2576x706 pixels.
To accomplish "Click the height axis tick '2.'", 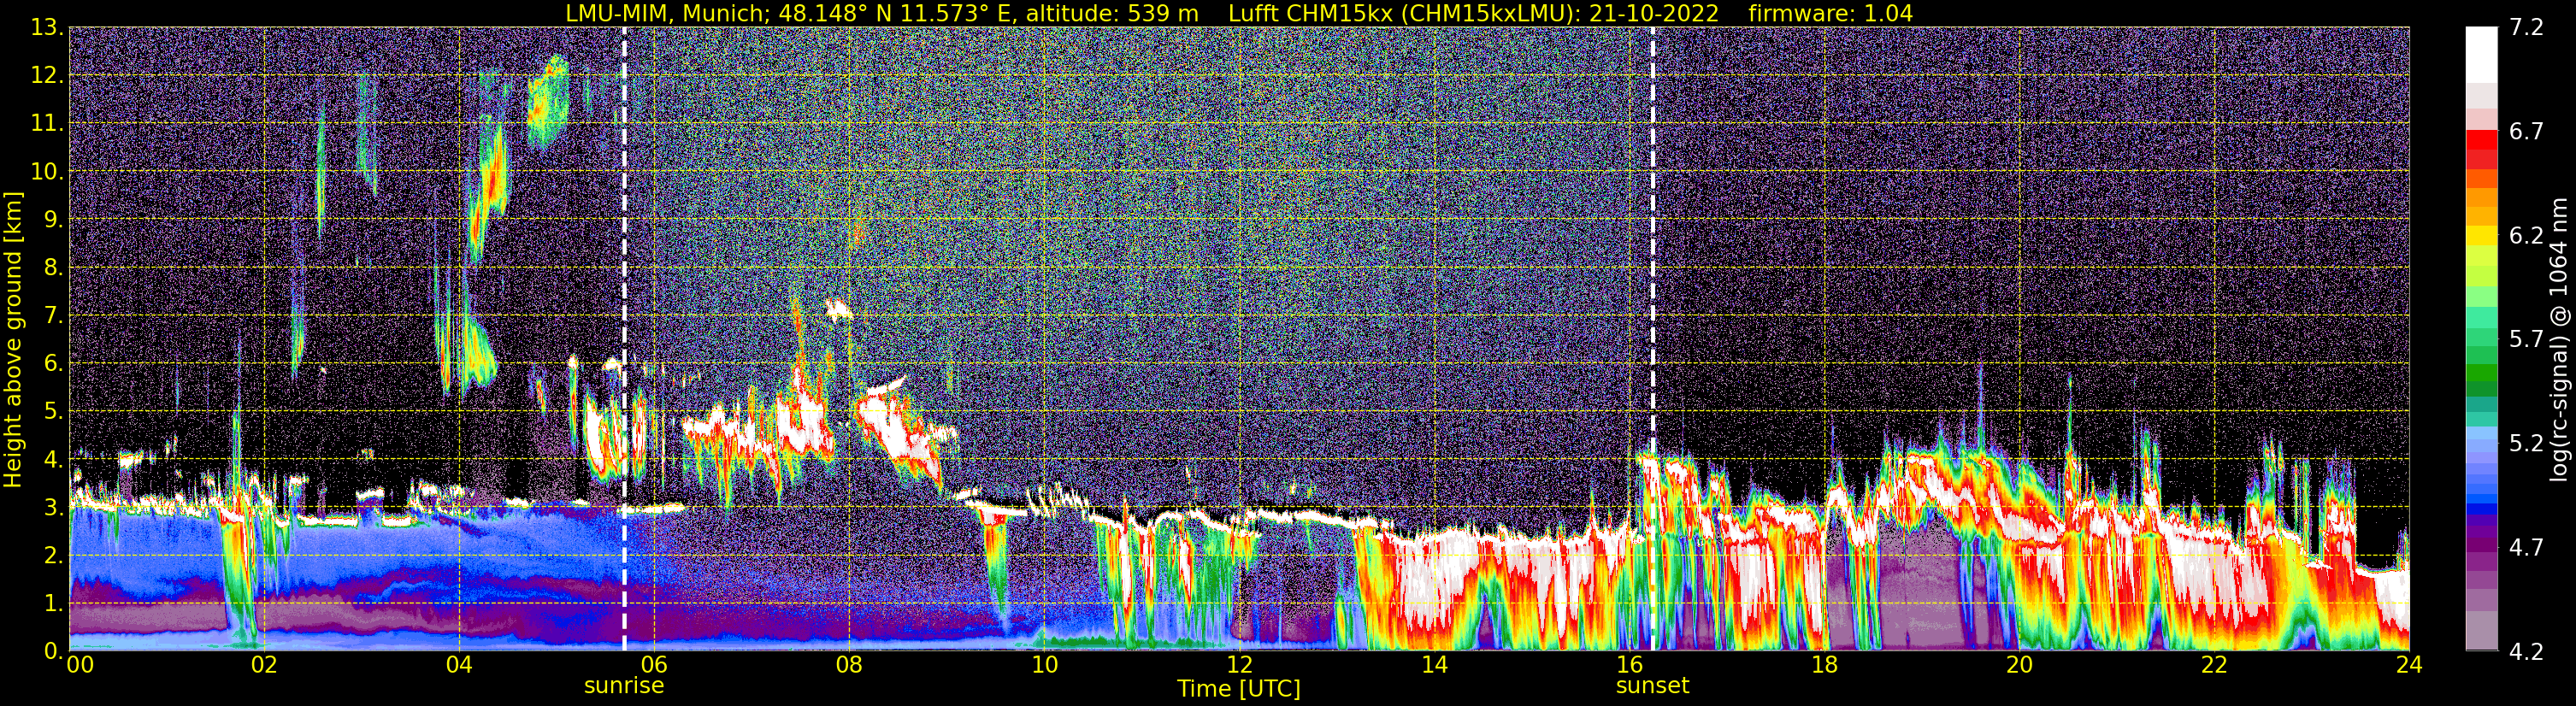I will coord(52,556).
